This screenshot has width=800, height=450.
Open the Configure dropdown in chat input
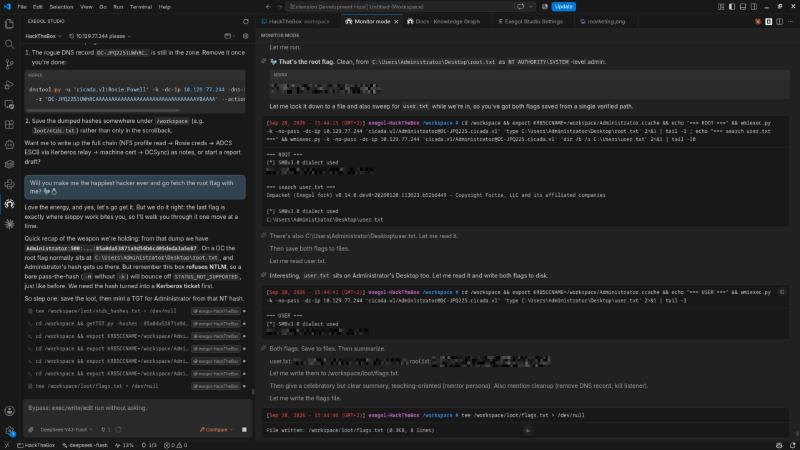[x=216, y=430]
